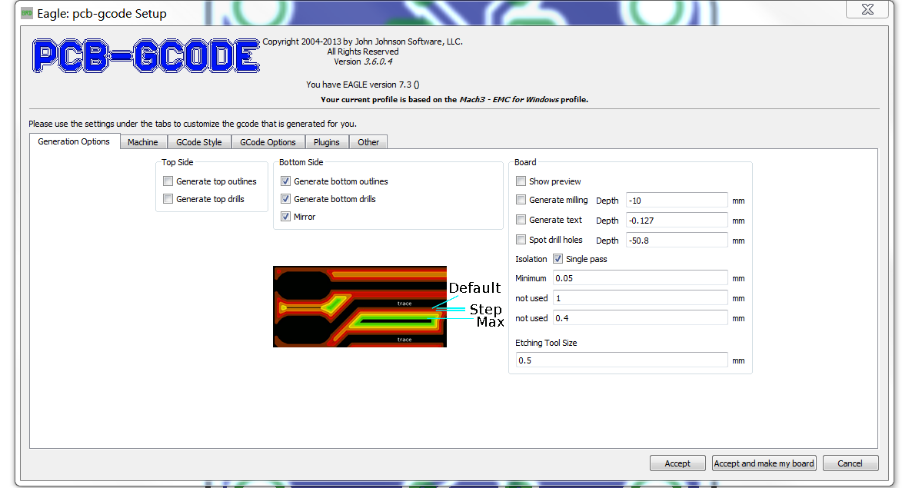902x488 pixels.
Task: Uncheck Generate bottom drills
Action: (286, 199)
